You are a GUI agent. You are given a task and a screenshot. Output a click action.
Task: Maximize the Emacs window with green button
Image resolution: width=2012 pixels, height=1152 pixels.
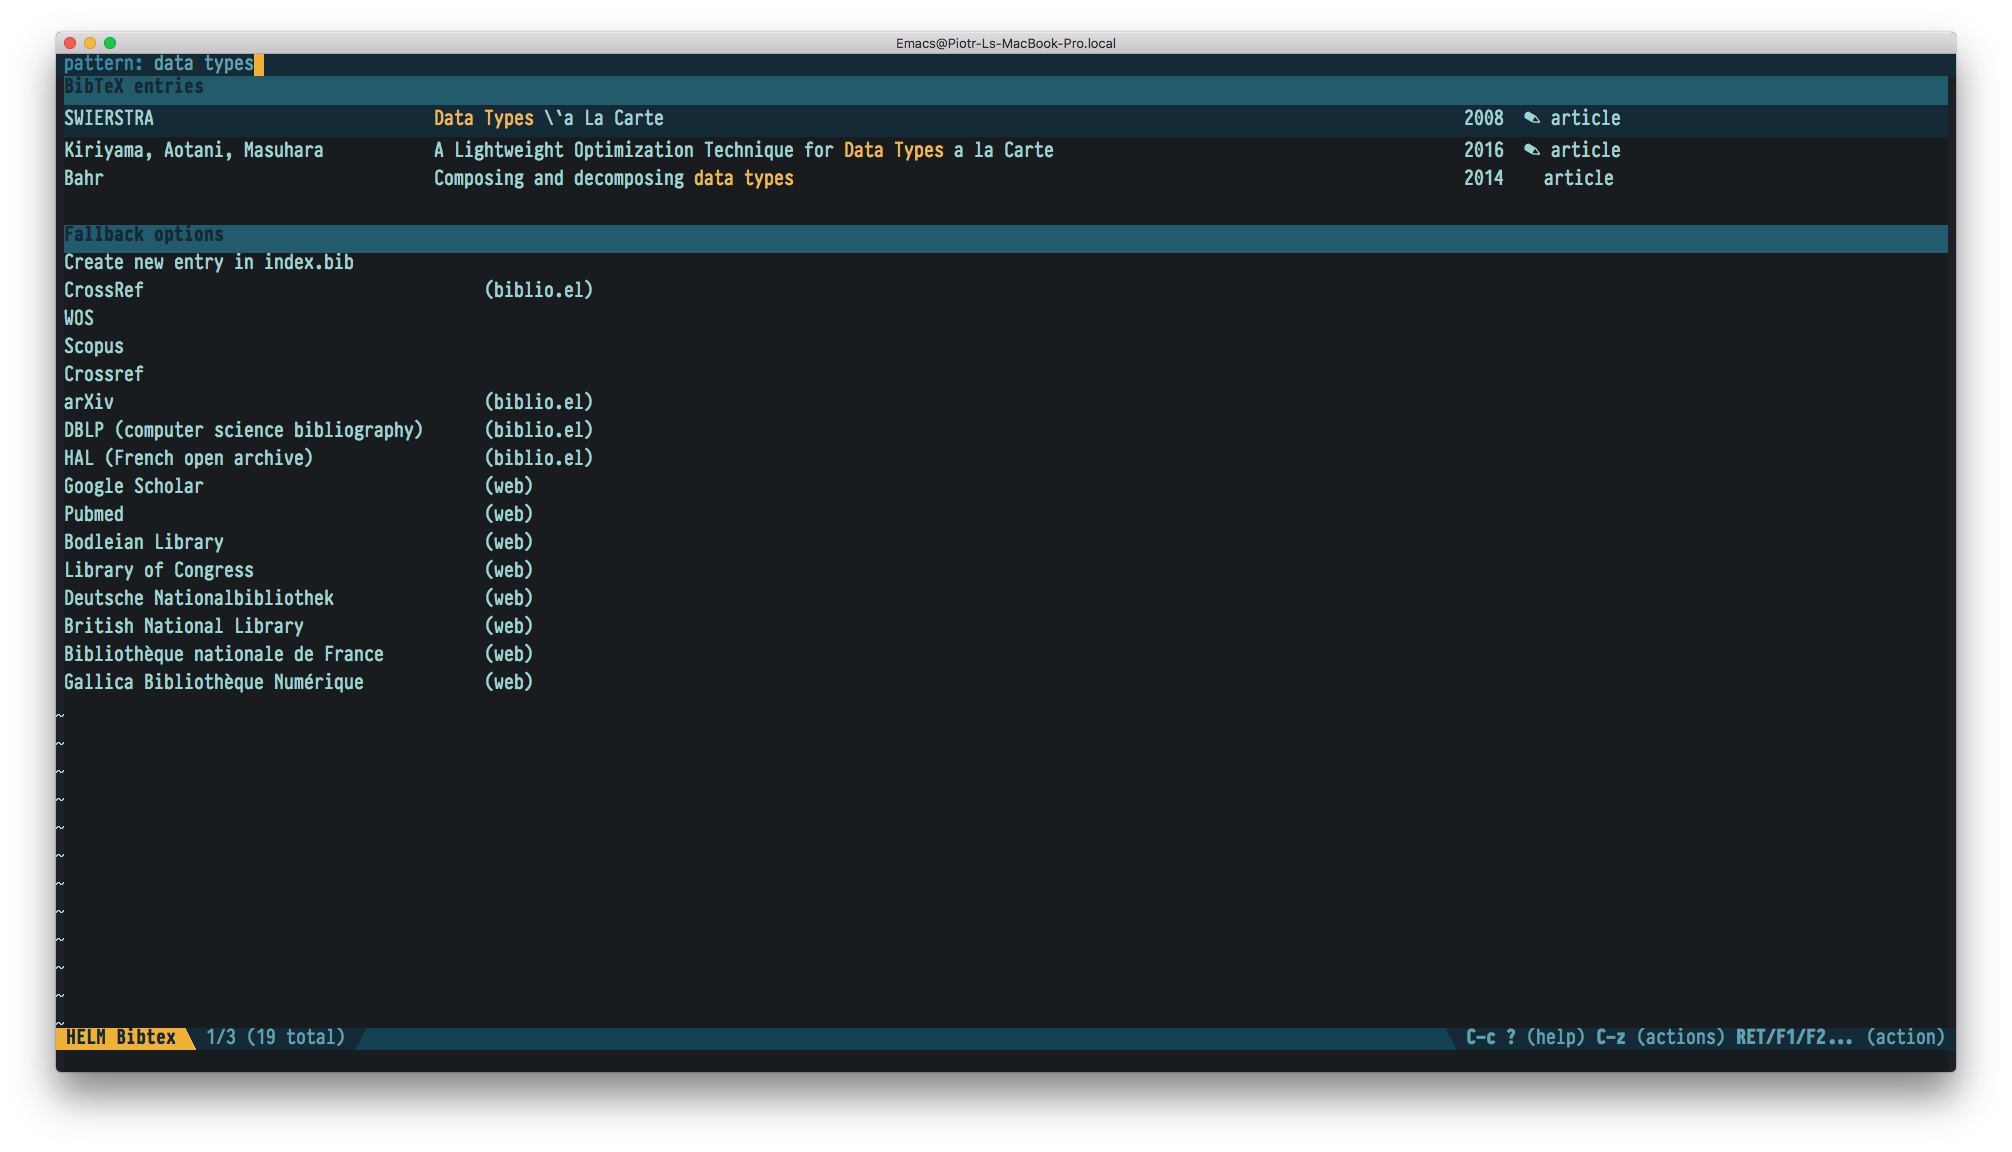(110, 43)
